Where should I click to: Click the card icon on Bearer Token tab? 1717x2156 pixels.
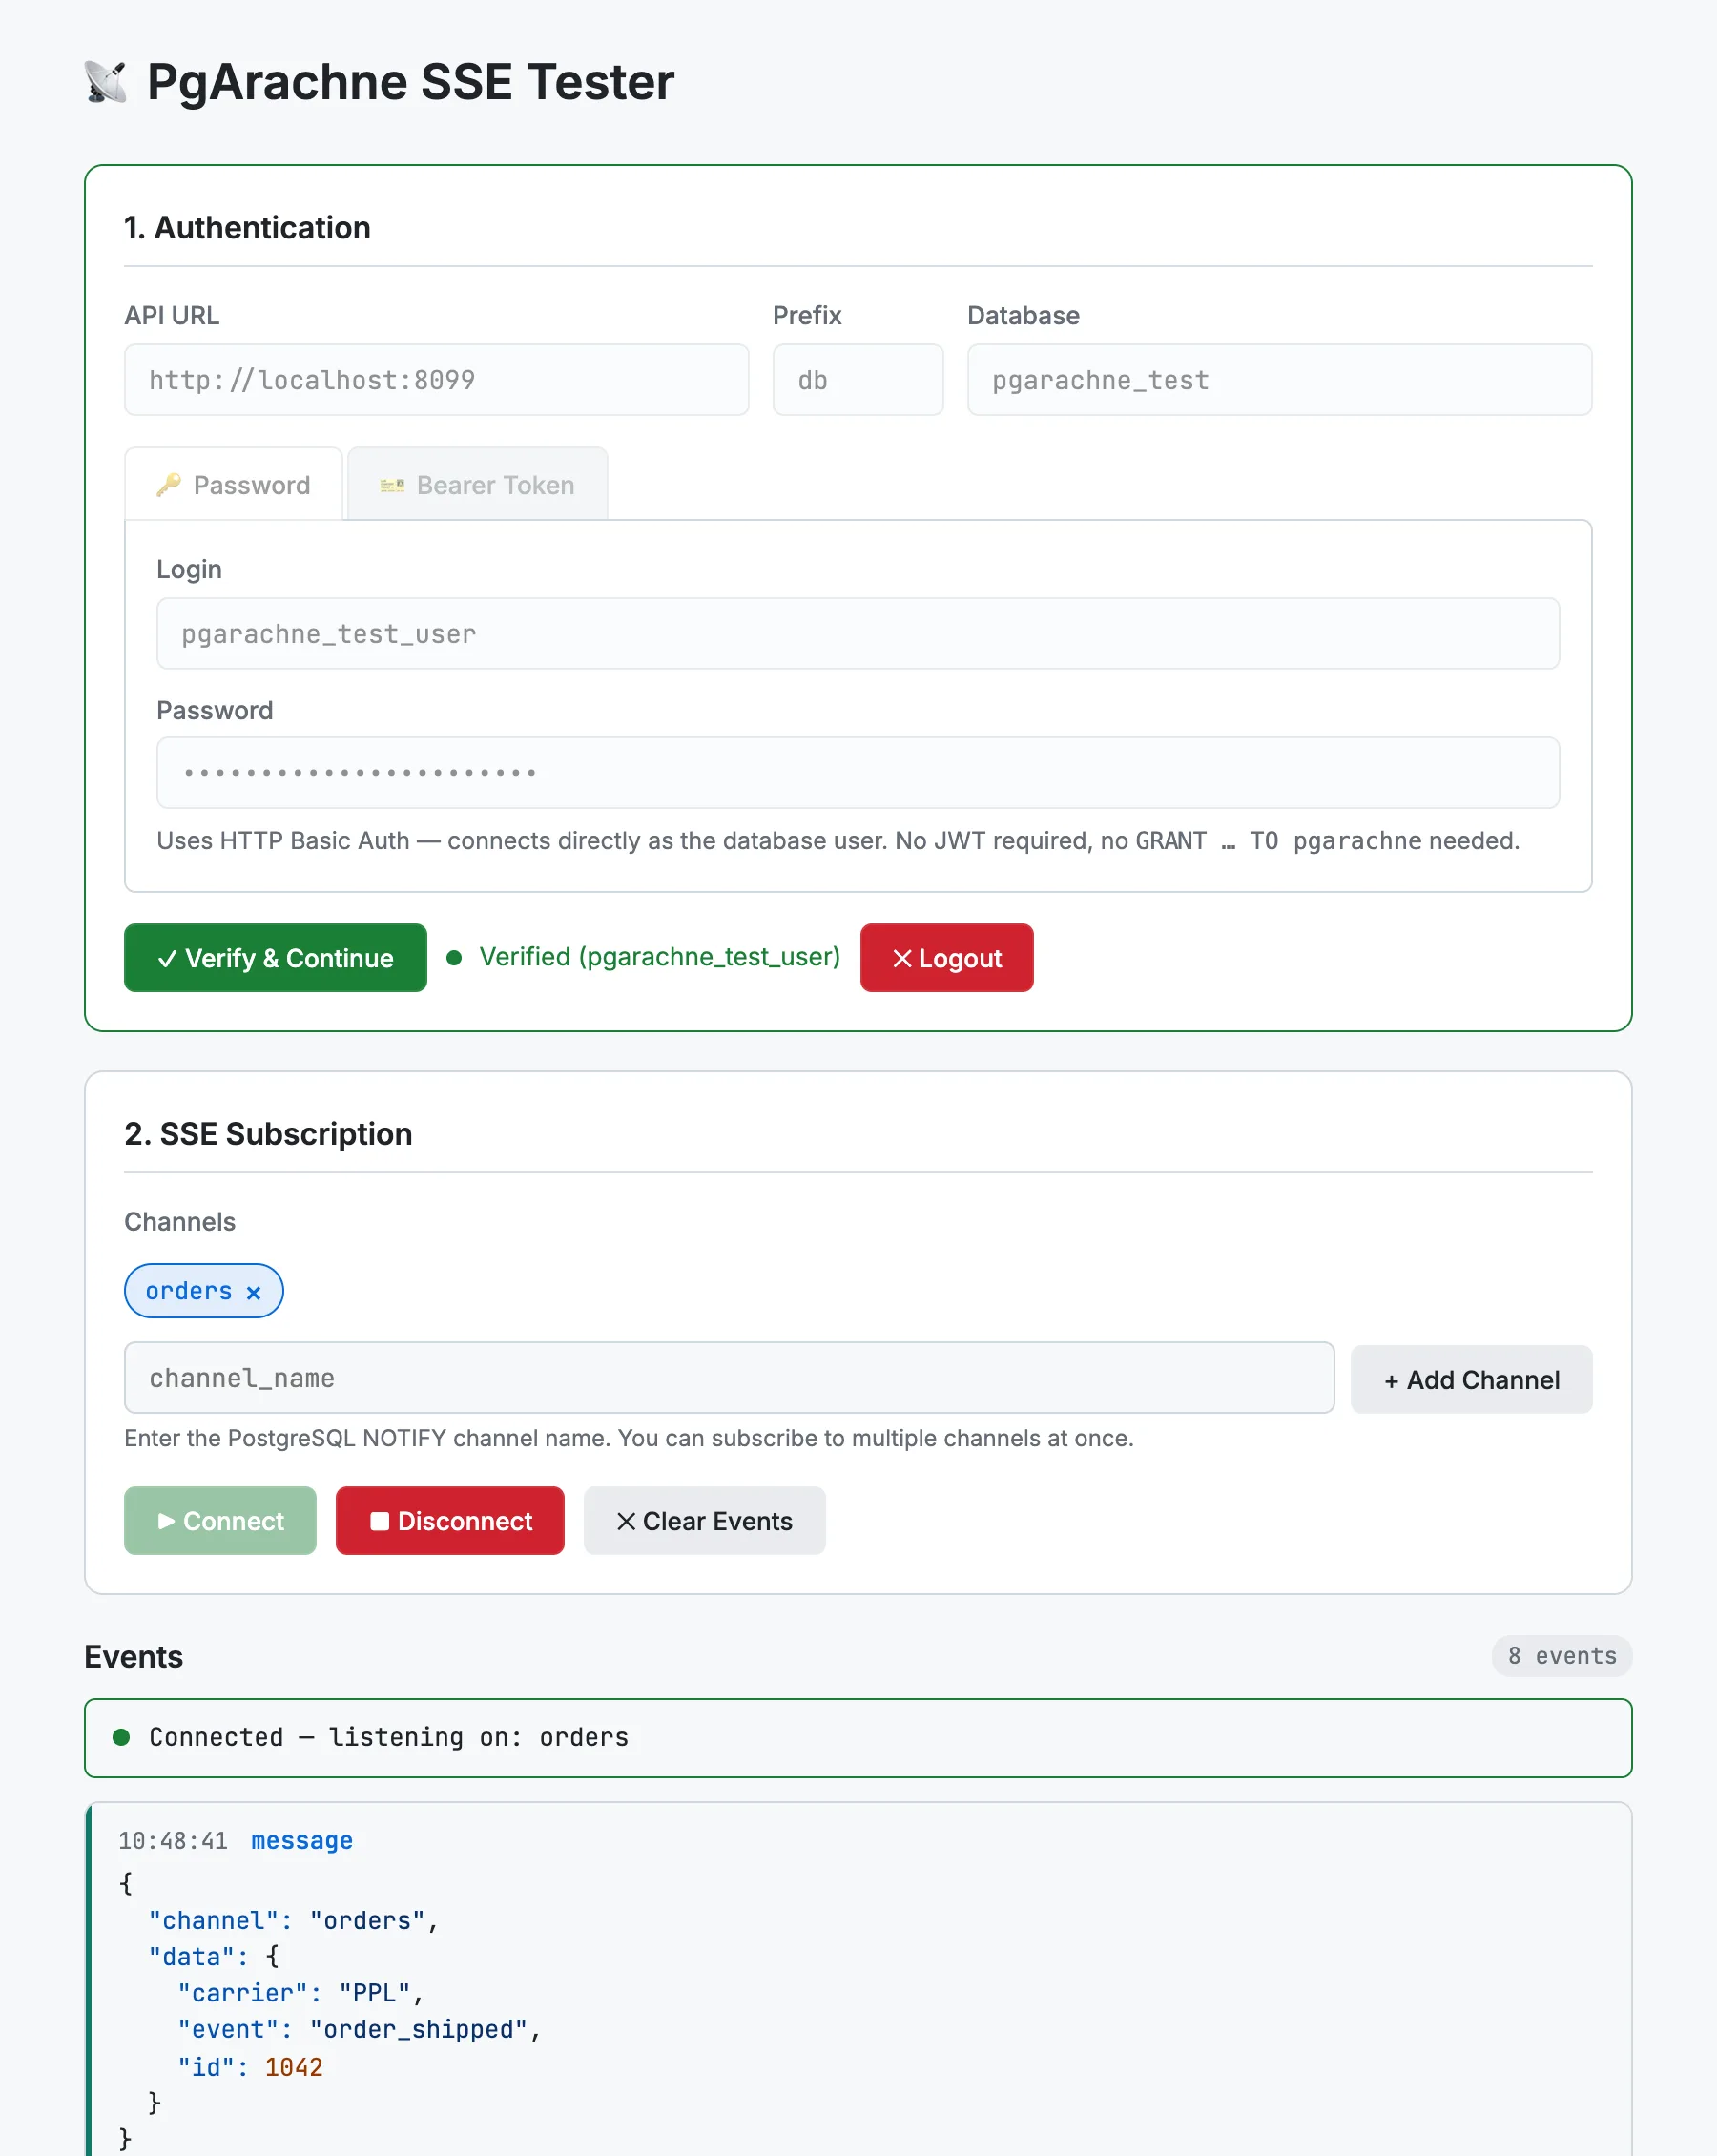tap(392, 485)
